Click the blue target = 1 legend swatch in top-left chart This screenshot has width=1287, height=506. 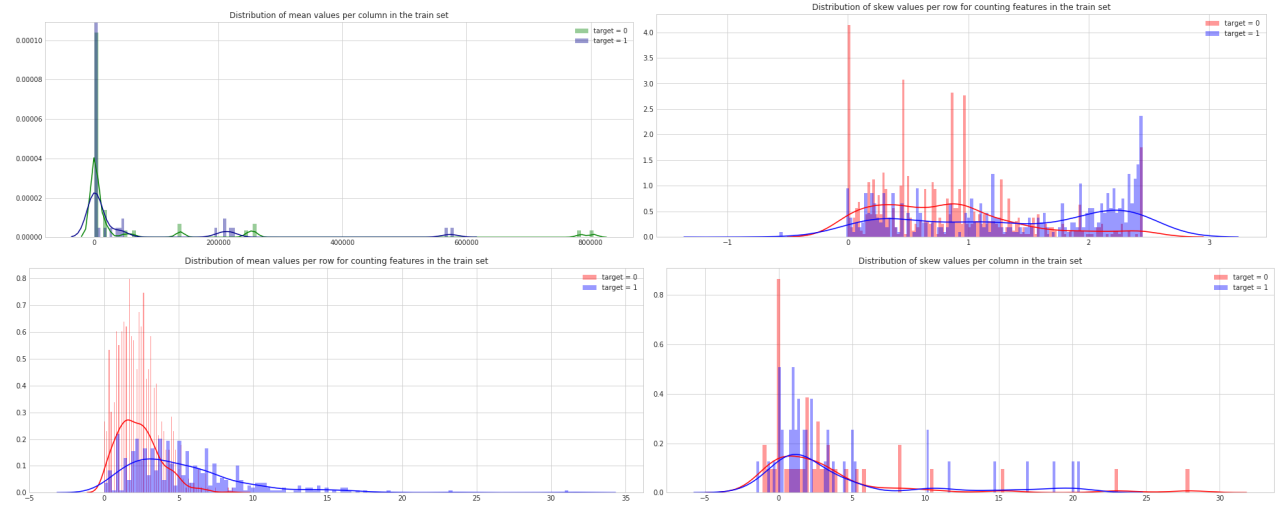click(x=581, y=41)
